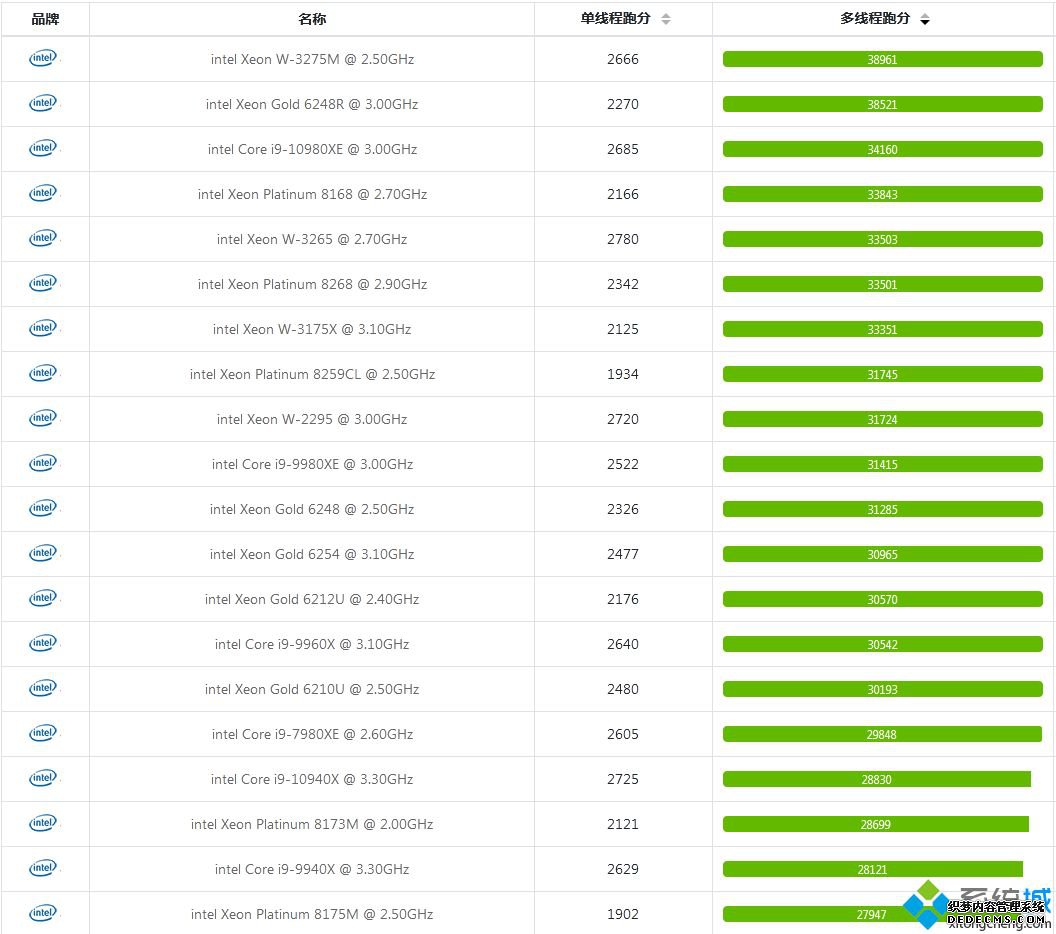The width and height of the screenshot is (1056, 934).
Task: Click the 品牌 column header
Action: click(x=45, y=19)
